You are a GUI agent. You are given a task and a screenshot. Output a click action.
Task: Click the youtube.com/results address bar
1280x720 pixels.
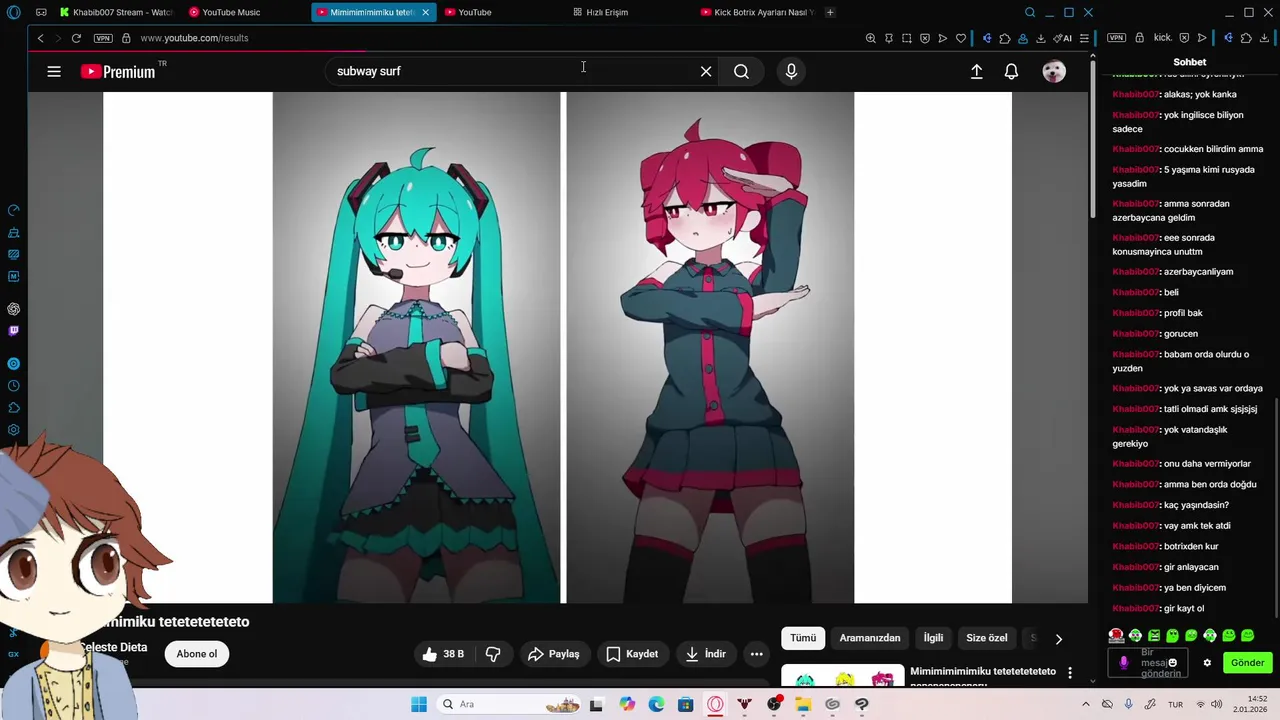click(x=194, y=38)
